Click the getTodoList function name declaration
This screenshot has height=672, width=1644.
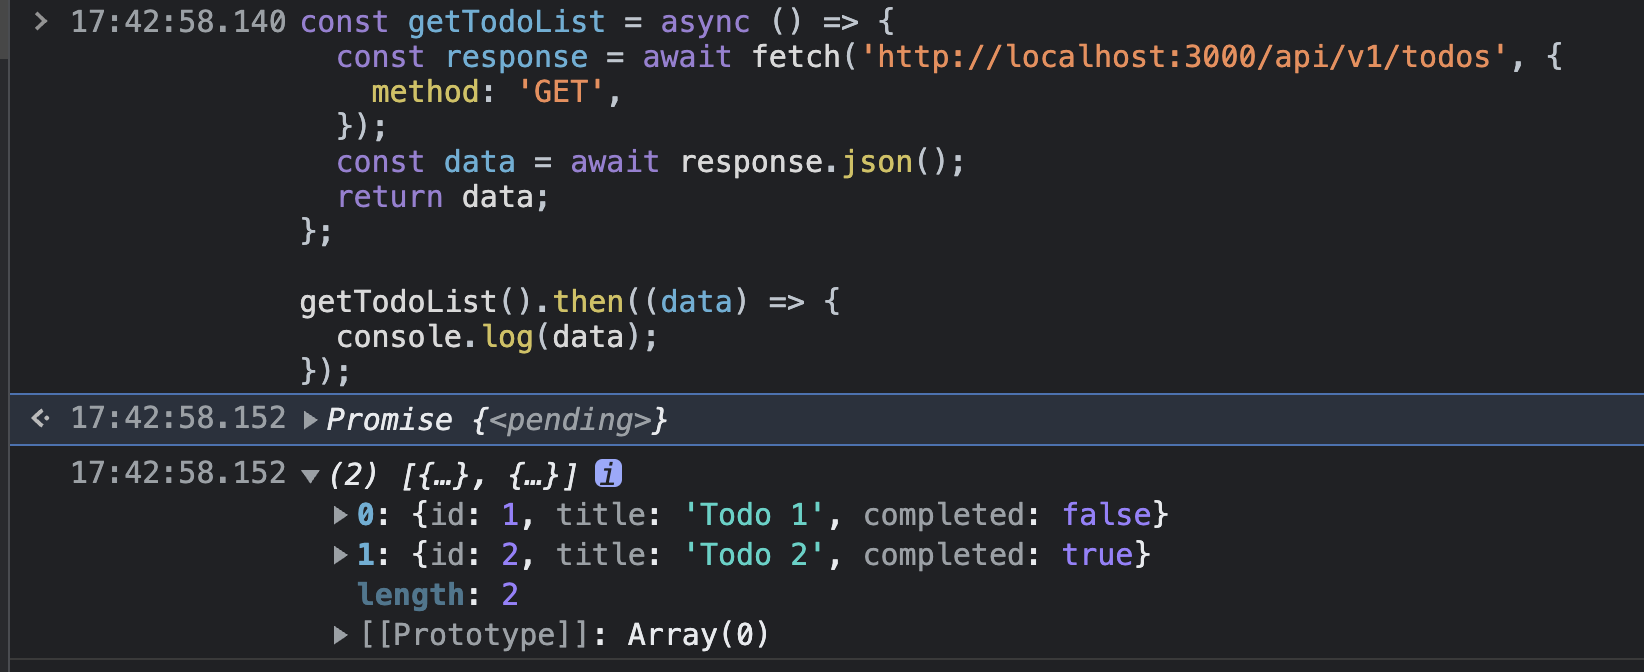pyautogui.click(x=506, y=21)
